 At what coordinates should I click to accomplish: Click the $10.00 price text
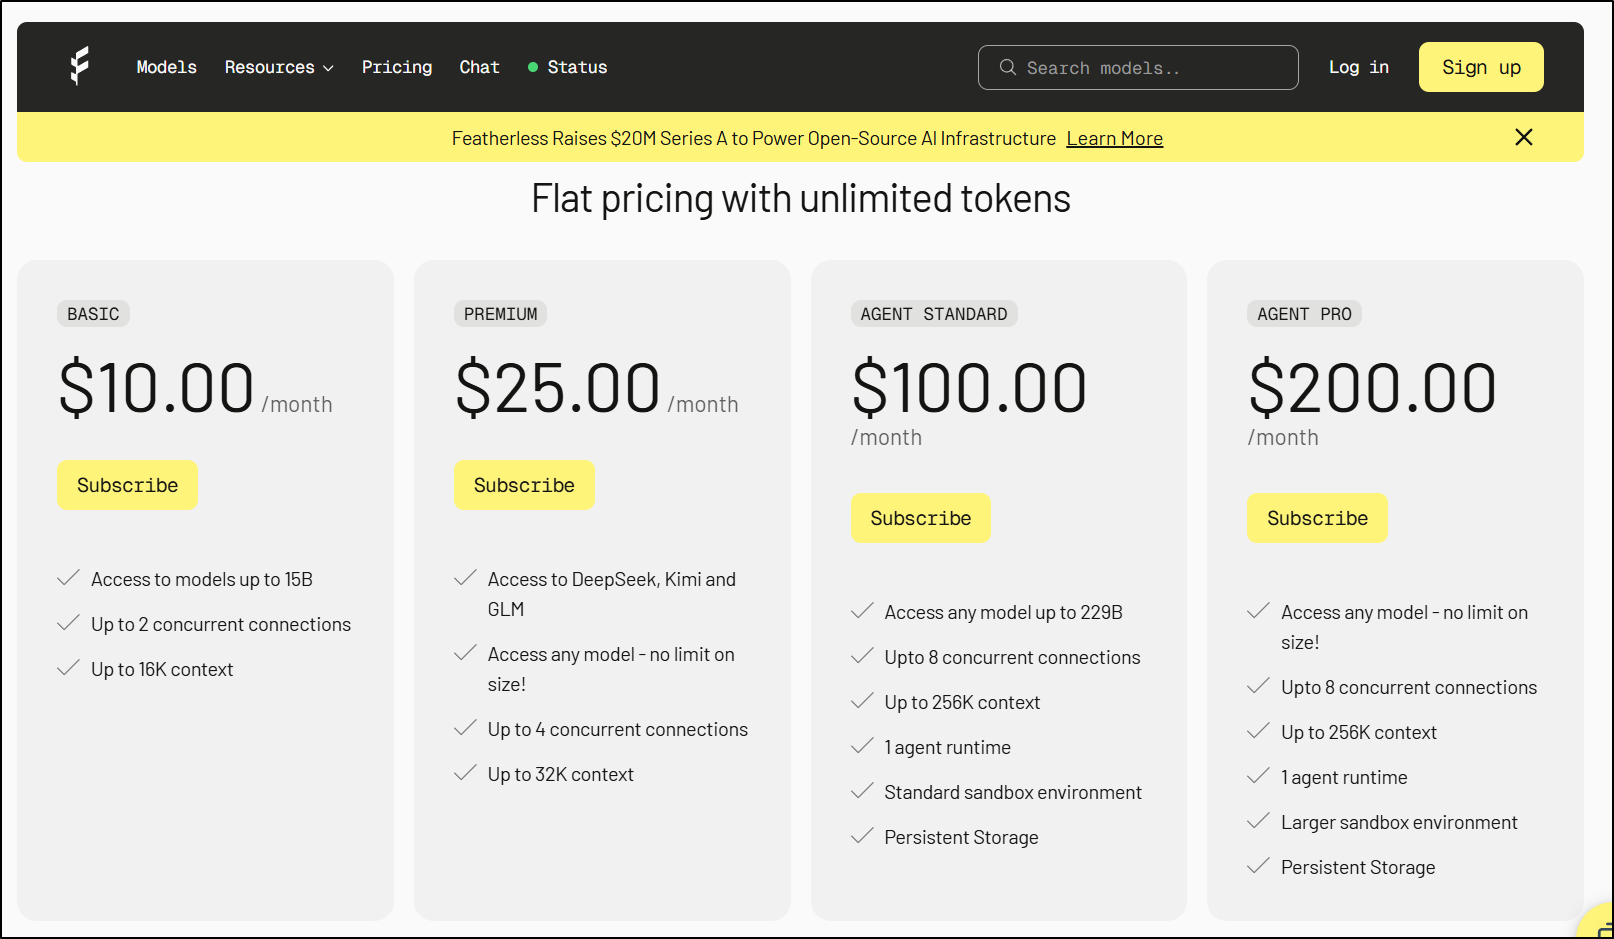point(157,388)
